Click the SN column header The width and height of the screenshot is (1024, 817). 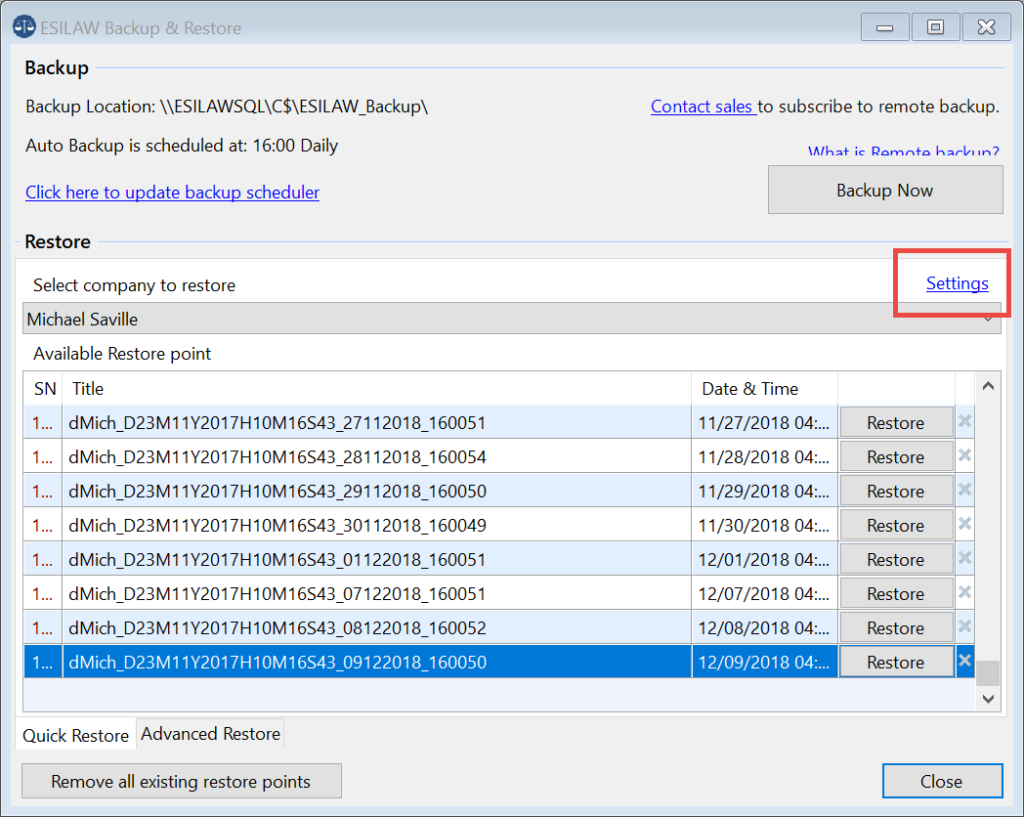click(43, 389)
